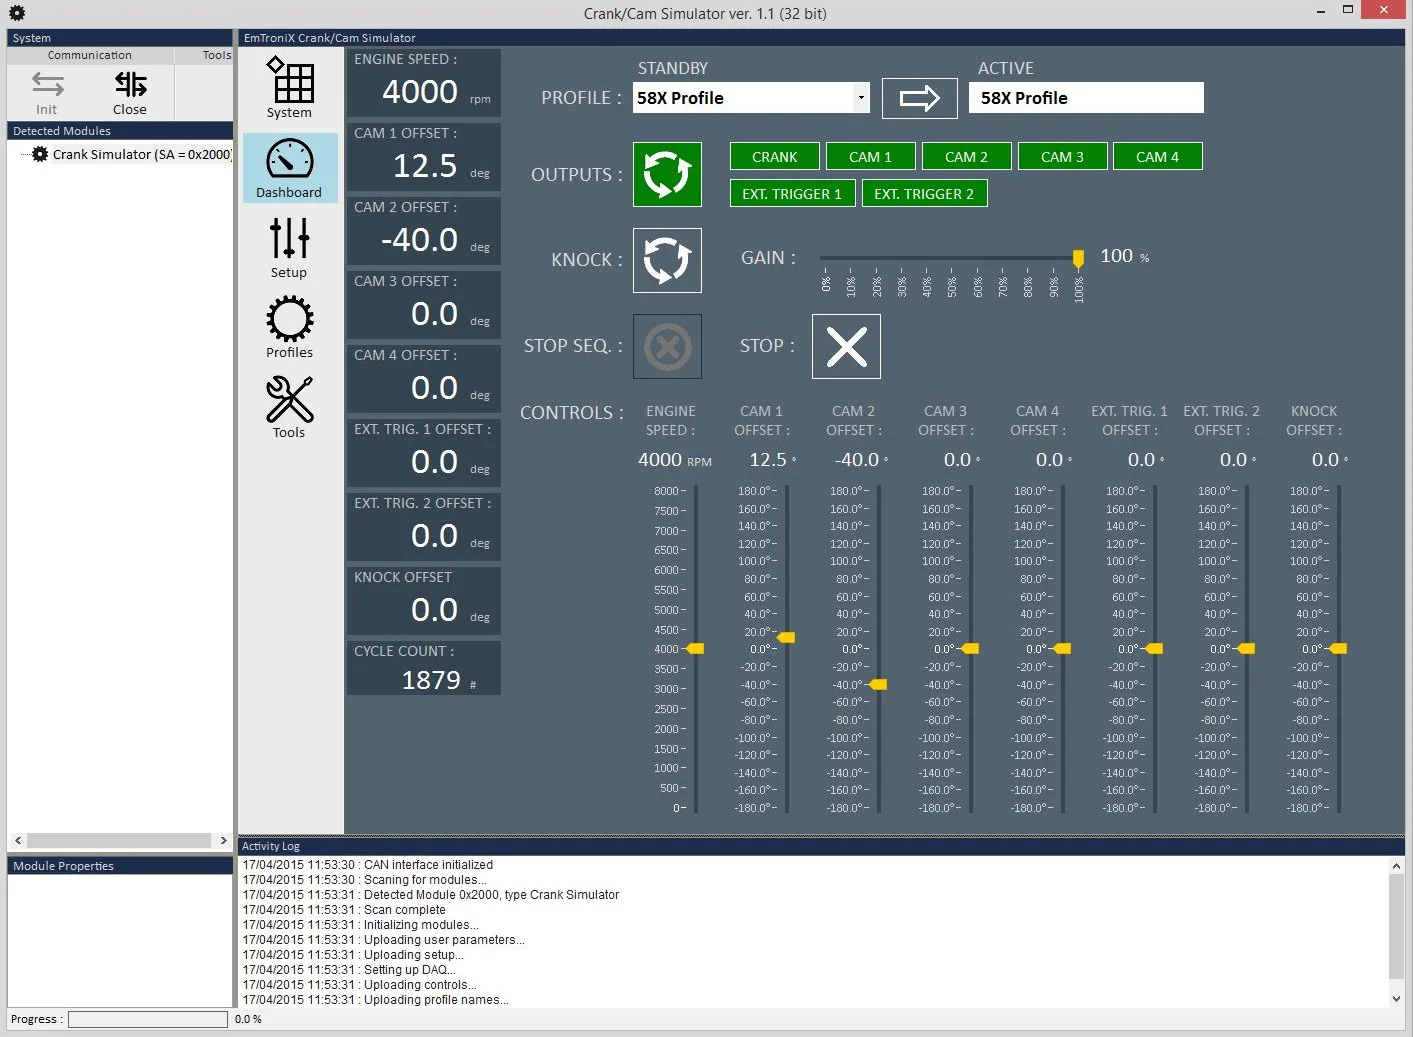This screenshot has width=1413, height=1037.
Task: Toggle the EXT. TRIGGER 1 output
Action: [792, 194]
